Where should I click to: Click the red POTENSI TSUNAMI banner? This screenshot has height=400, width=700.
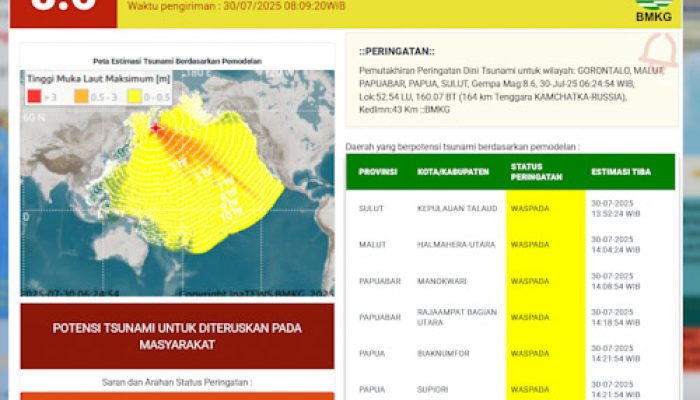pyautogui.click(x=177, y=336)
